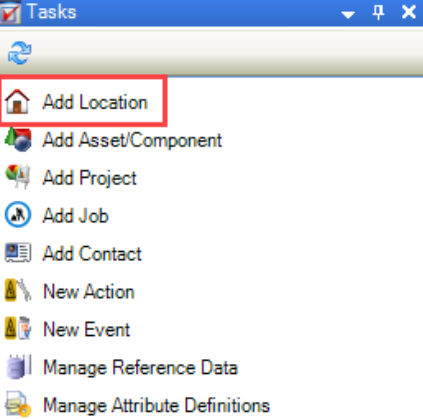Click the Add Project chart icon
Screen dimensions: 423x419
(x=18, y=177)
